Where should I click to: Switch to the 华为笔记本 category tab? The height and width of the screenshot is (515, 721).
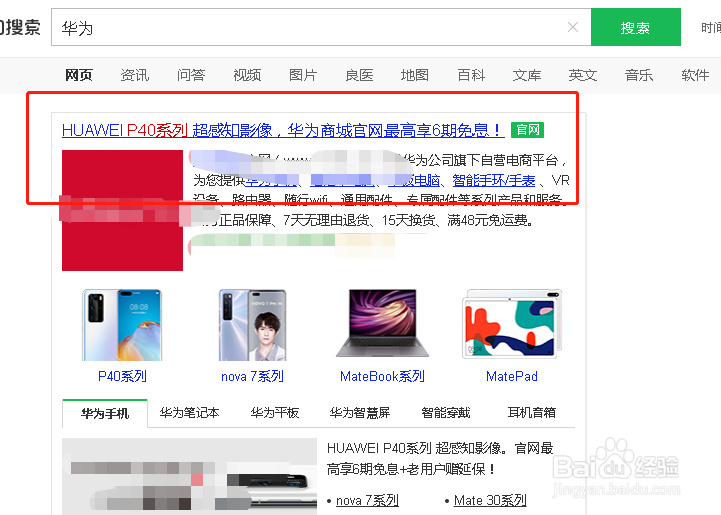[189, 413]
